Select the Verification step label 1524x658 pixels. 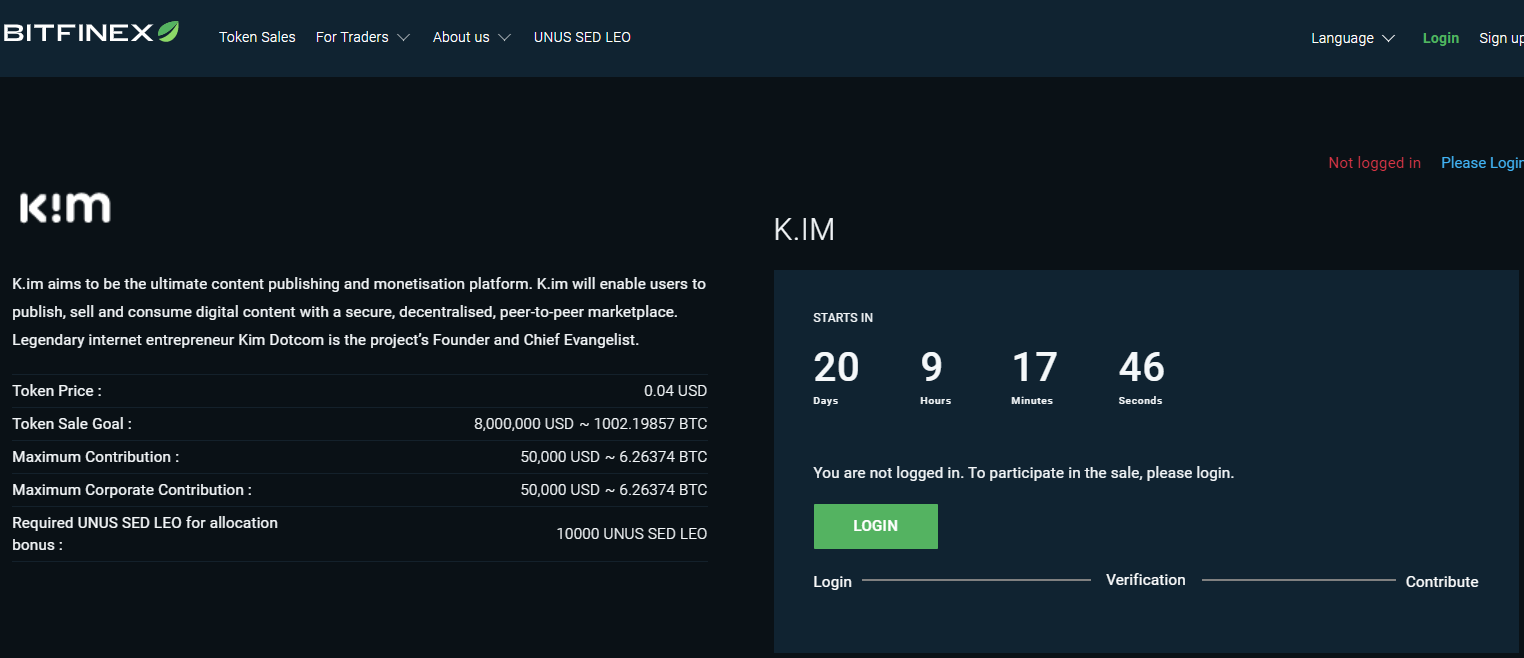point(1145,580)
